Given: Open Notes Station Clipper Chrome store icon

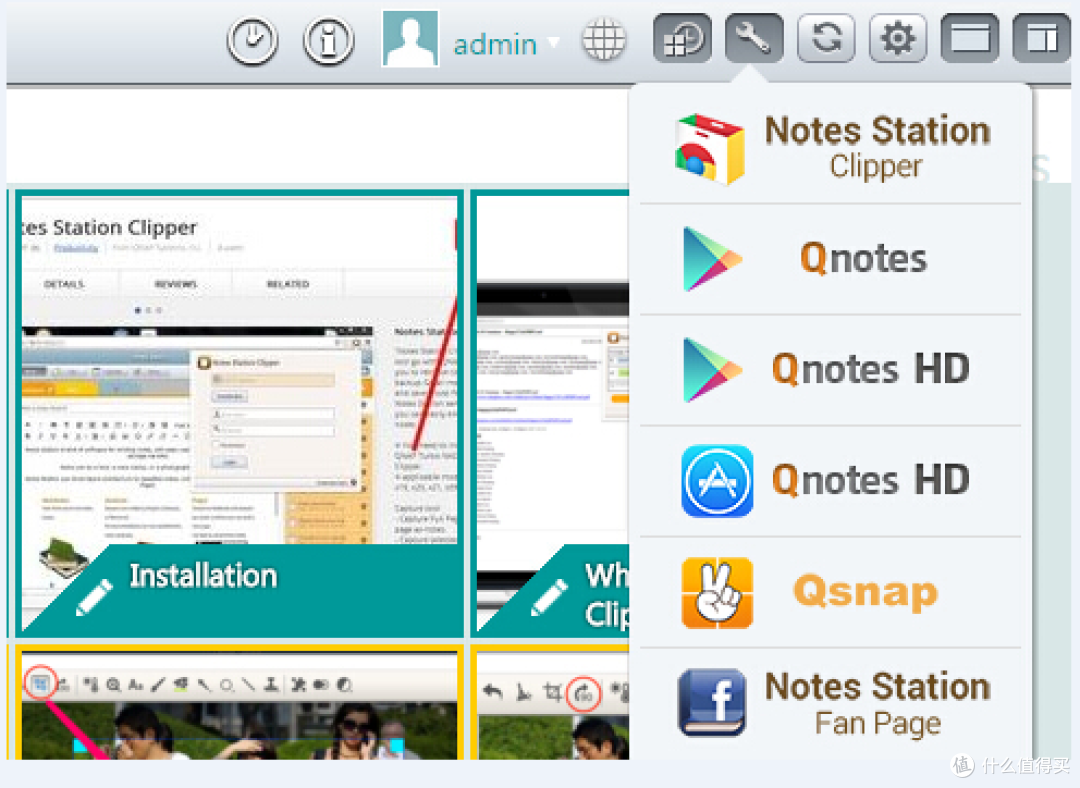Looking at the screenshot, I should [709, 149].
